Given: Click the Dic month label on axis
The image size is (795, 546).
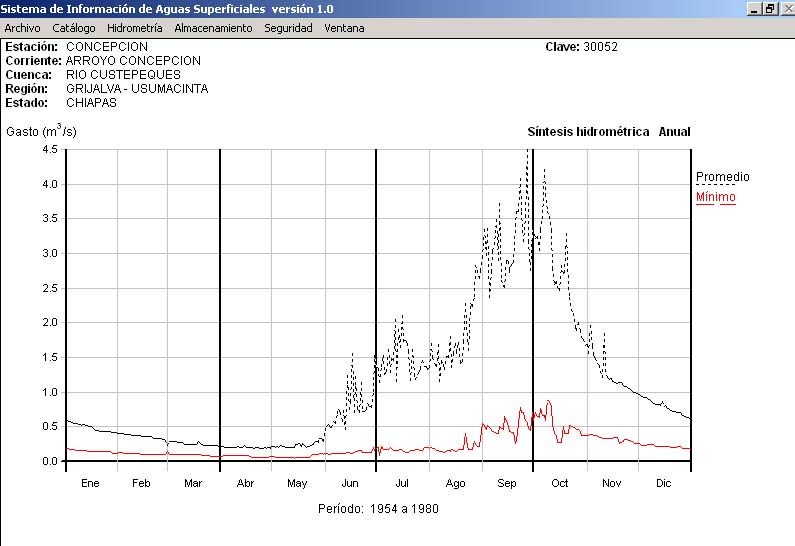Looking at the screenshot, I should pyautogui.click(x=664, y=483).
